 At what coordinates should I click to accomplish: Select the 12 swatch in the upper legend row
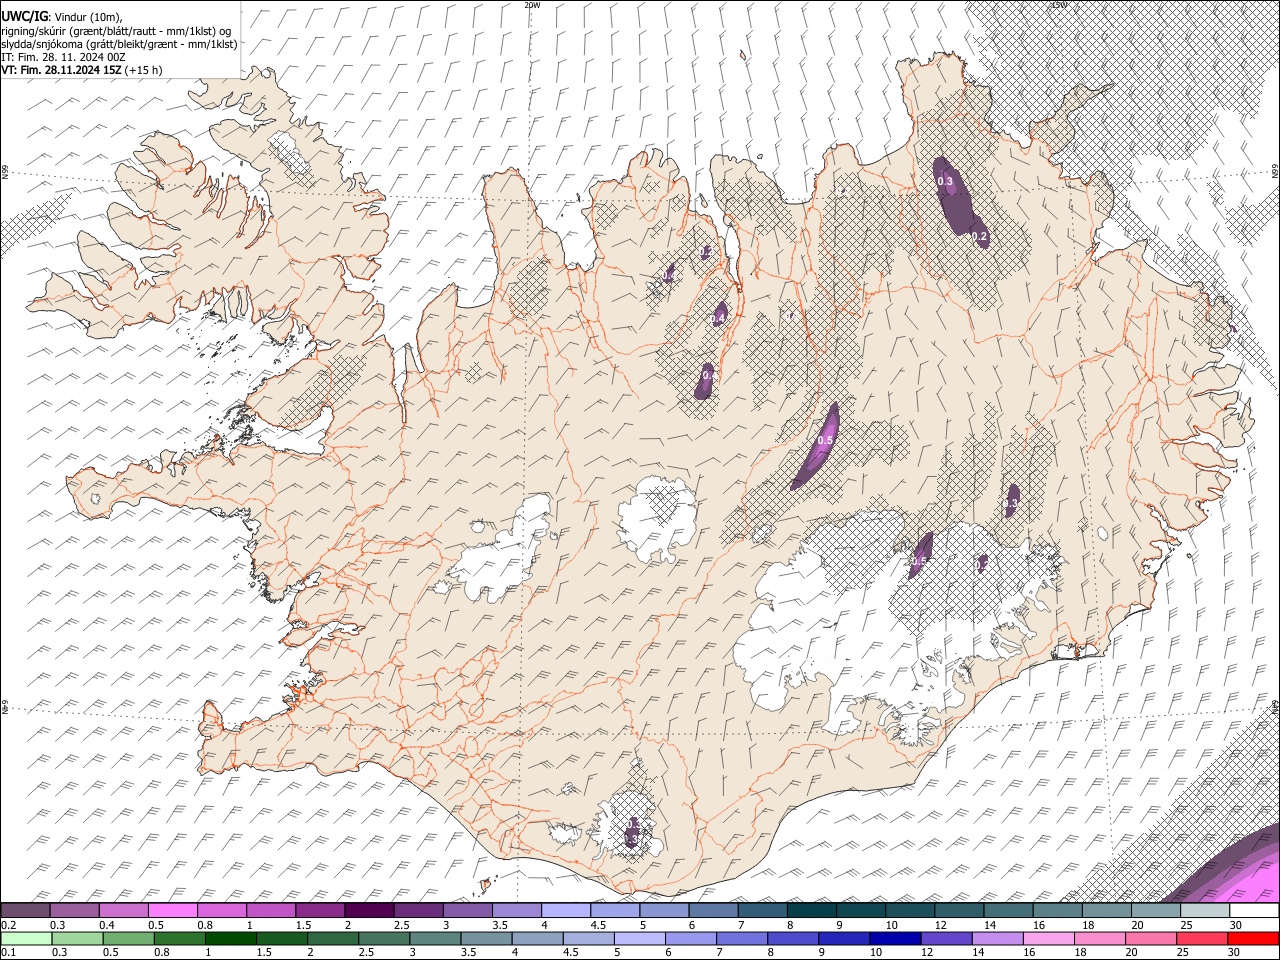[x=957, y=910]
